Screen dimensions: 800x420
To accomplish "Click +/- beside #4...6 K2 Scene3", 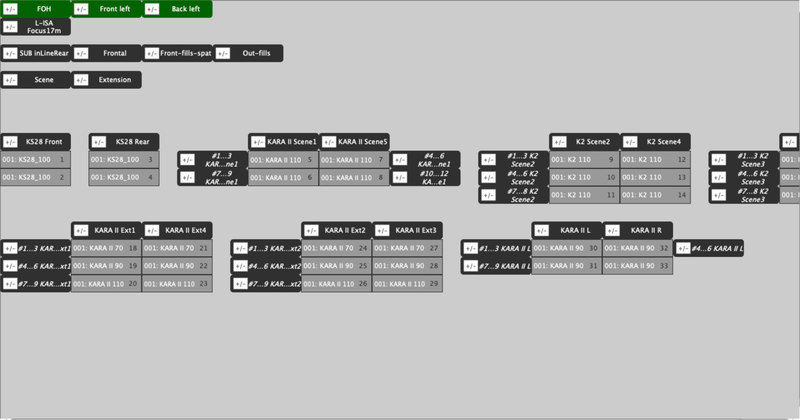I will [718, 178].
